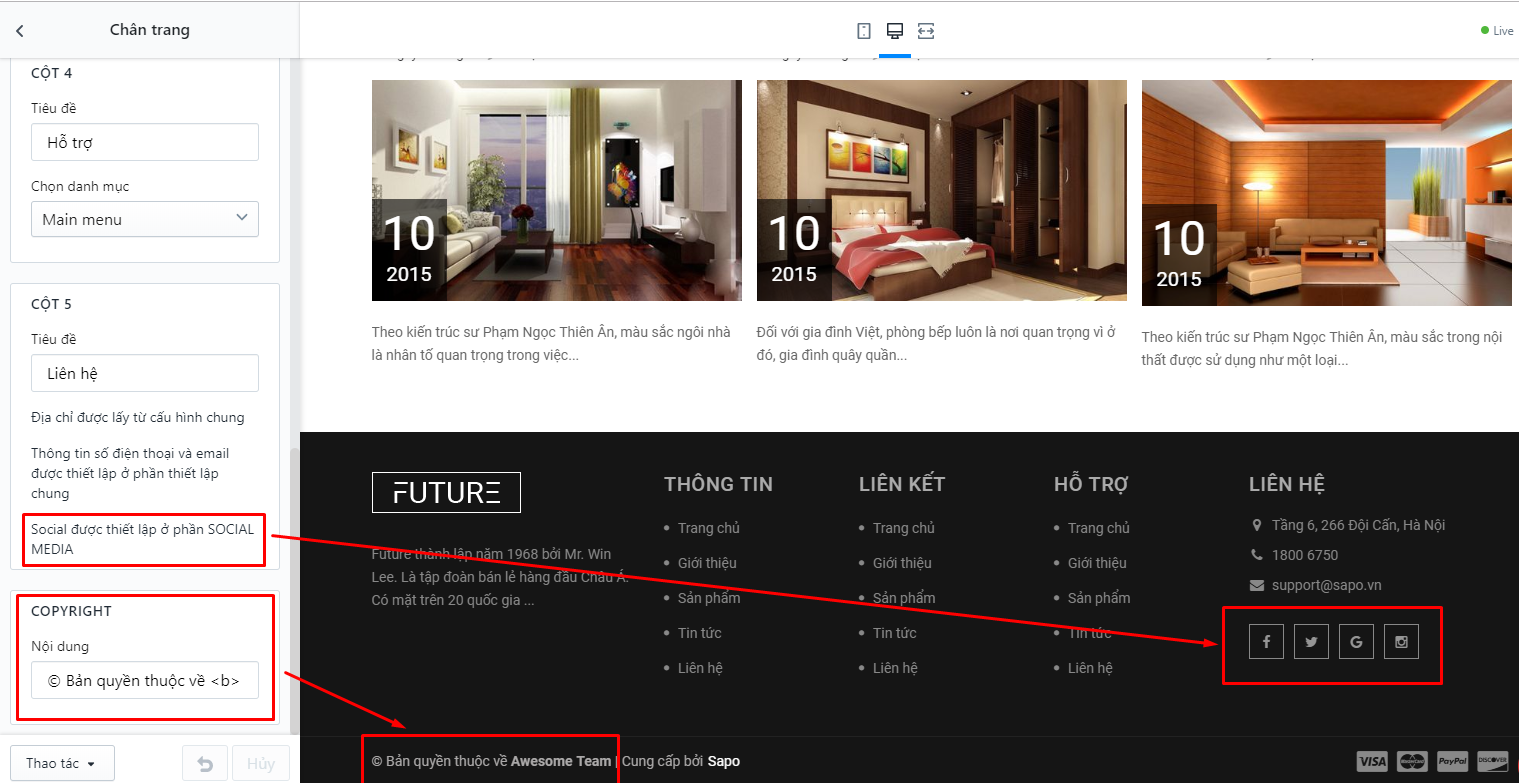Click the phone number 1800 6750
The image size is (1519, 783).
tap(1305, 555)
